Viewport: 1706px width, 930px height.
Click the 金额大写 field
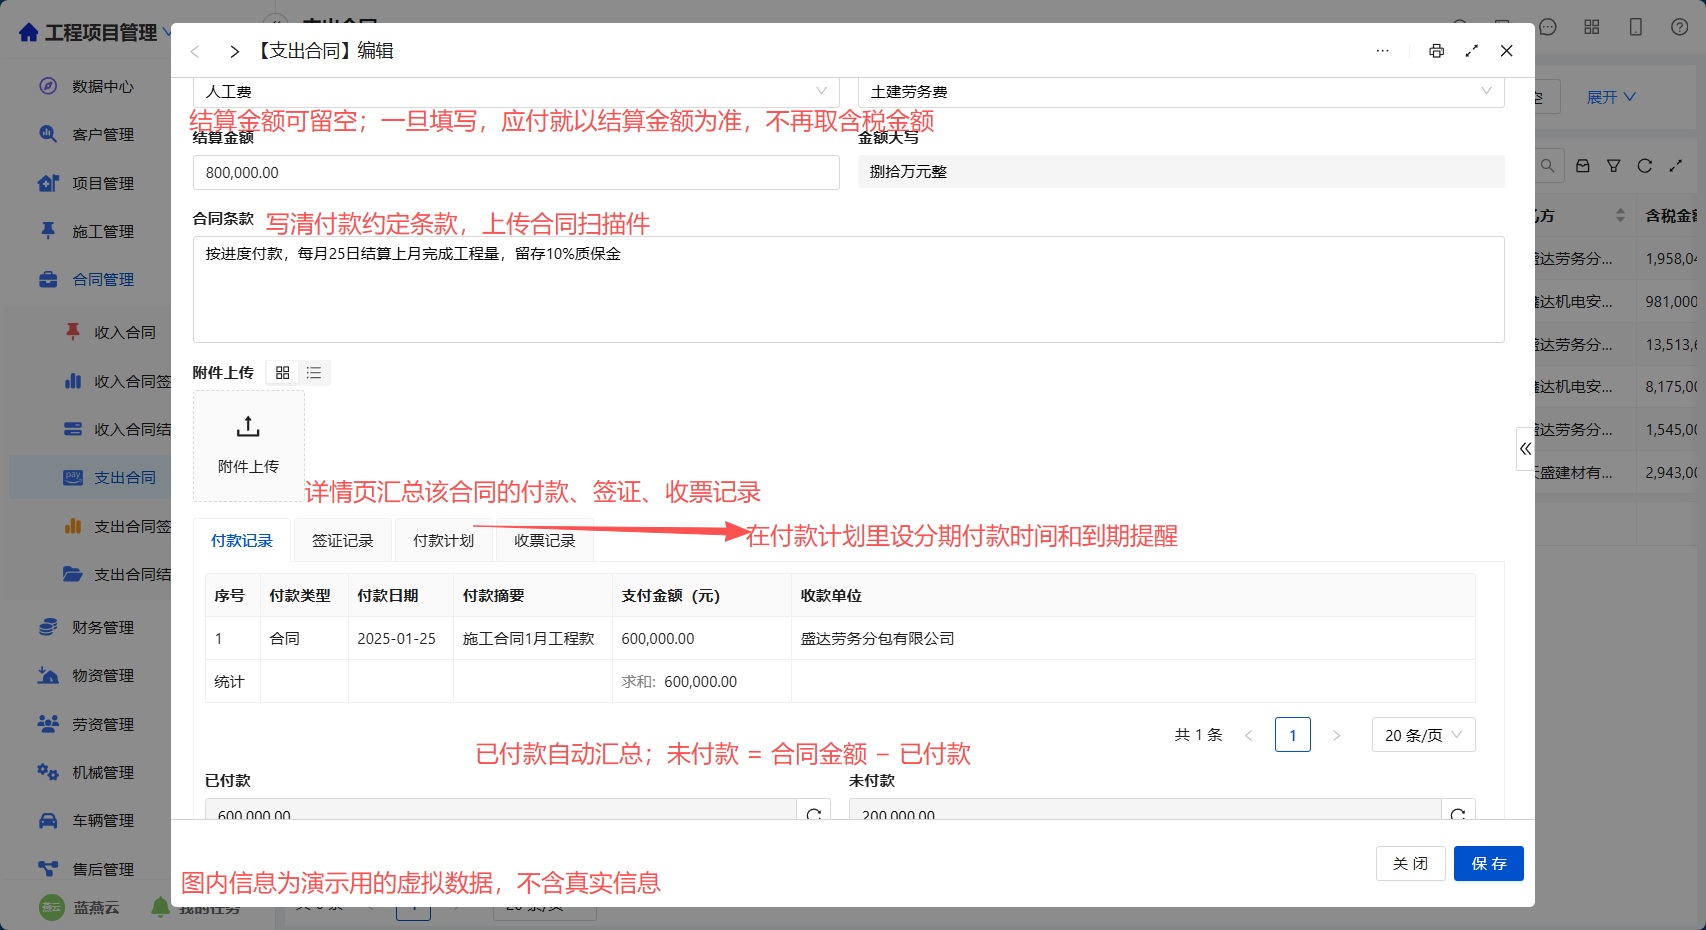pos(1181,172)
